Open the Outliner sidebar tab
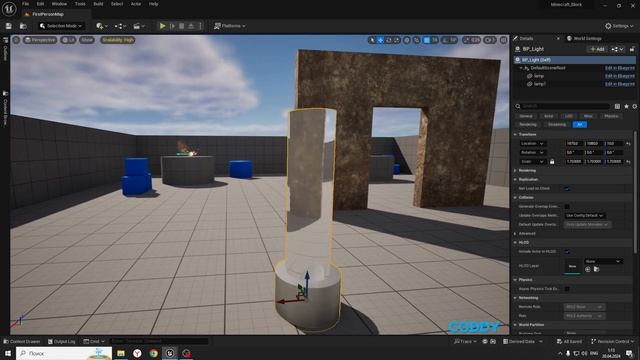 click(5, 49)
